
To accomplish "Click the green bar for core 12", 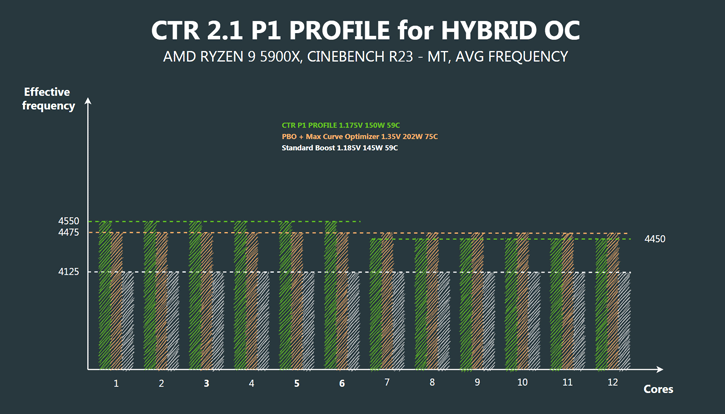I will tap(602, 304).
